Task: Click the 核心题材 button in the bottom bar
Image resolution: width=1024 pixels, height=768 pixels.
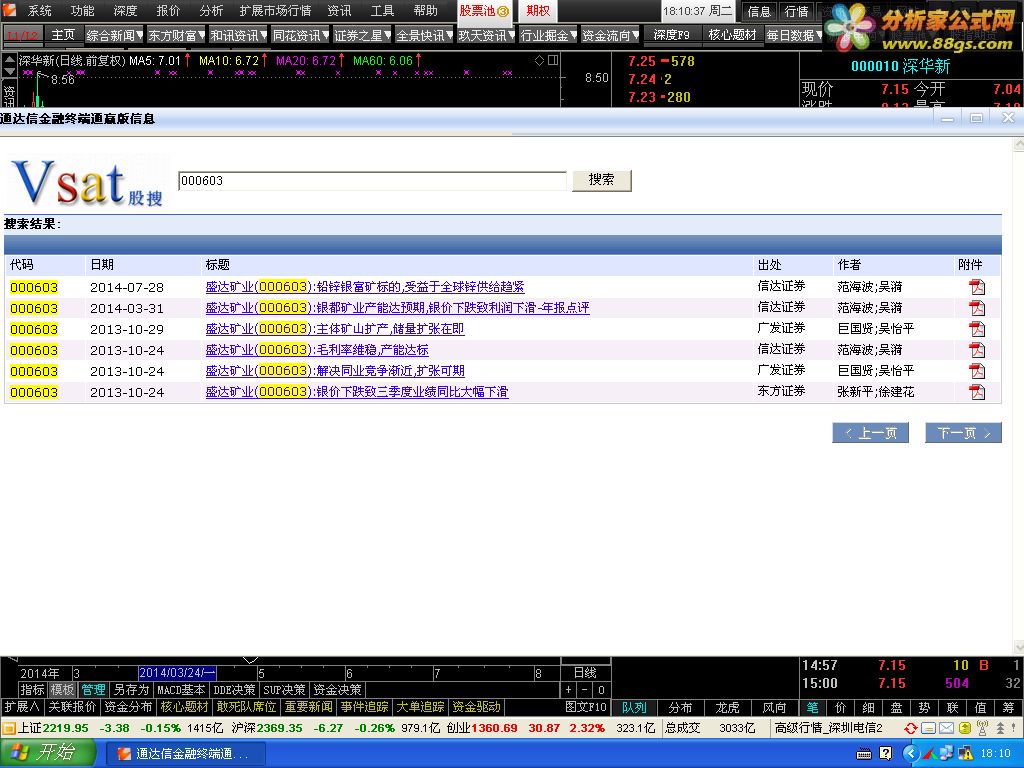Action: [x=184, y=707]
